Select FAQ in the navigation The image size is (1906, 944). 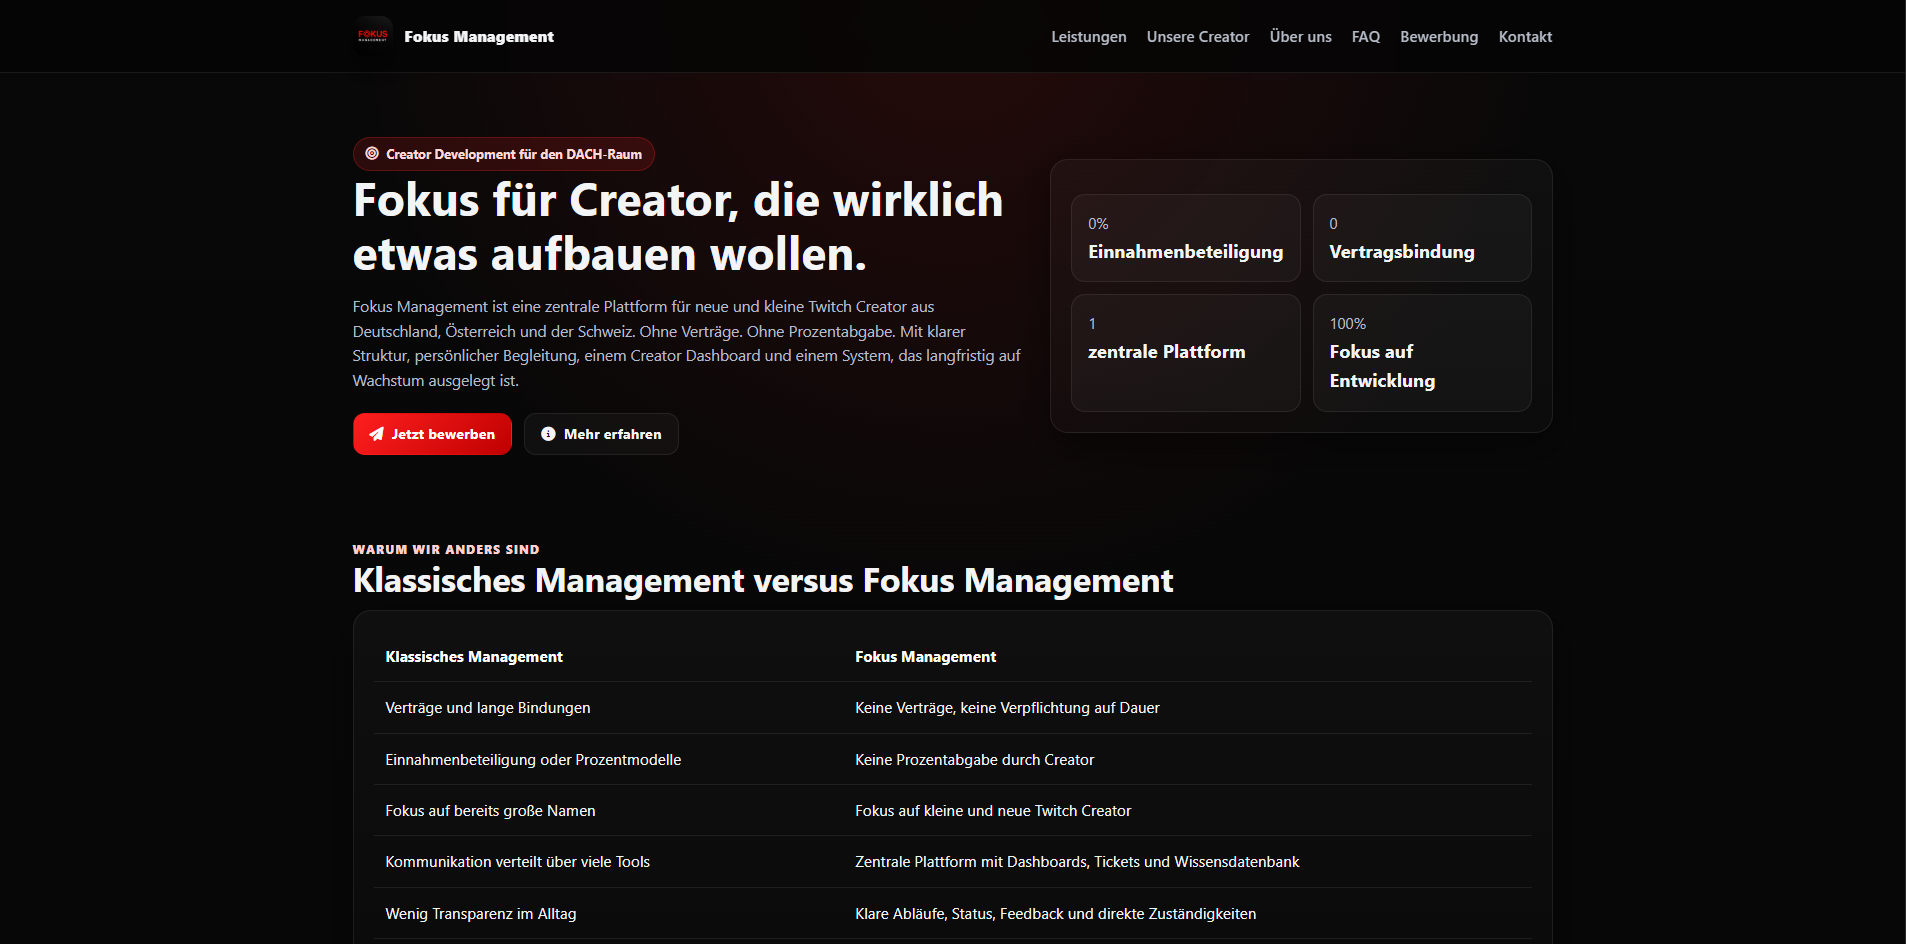(1366, 37)
